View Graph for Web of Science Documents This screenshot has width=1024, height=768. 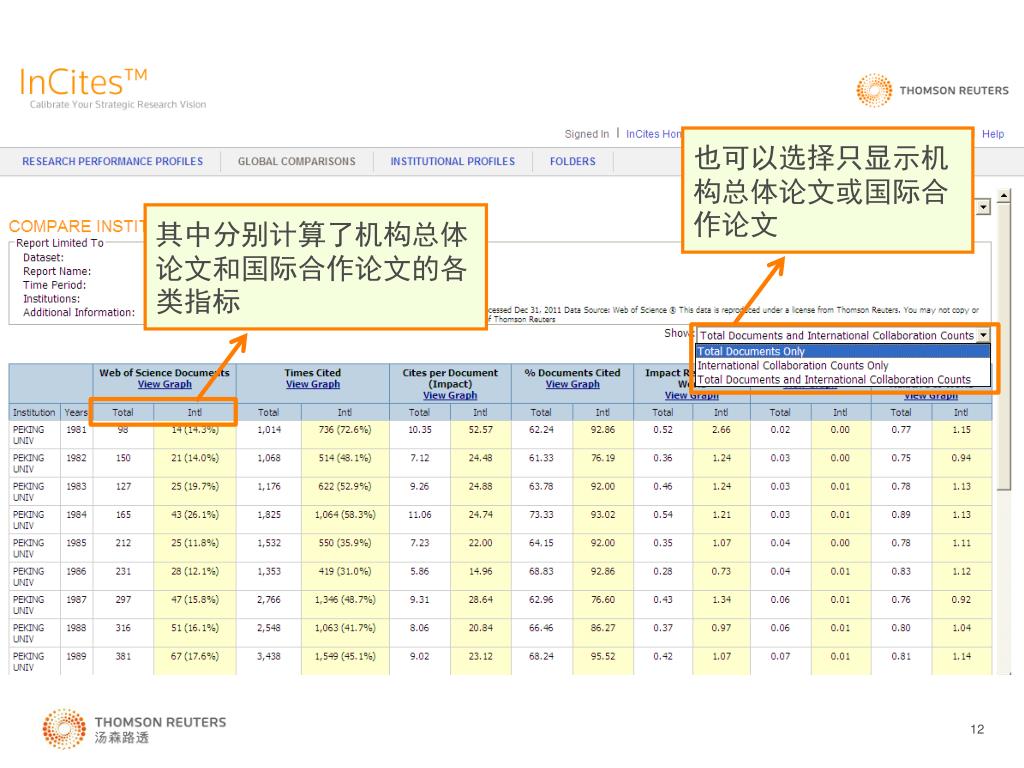(165, 385)
